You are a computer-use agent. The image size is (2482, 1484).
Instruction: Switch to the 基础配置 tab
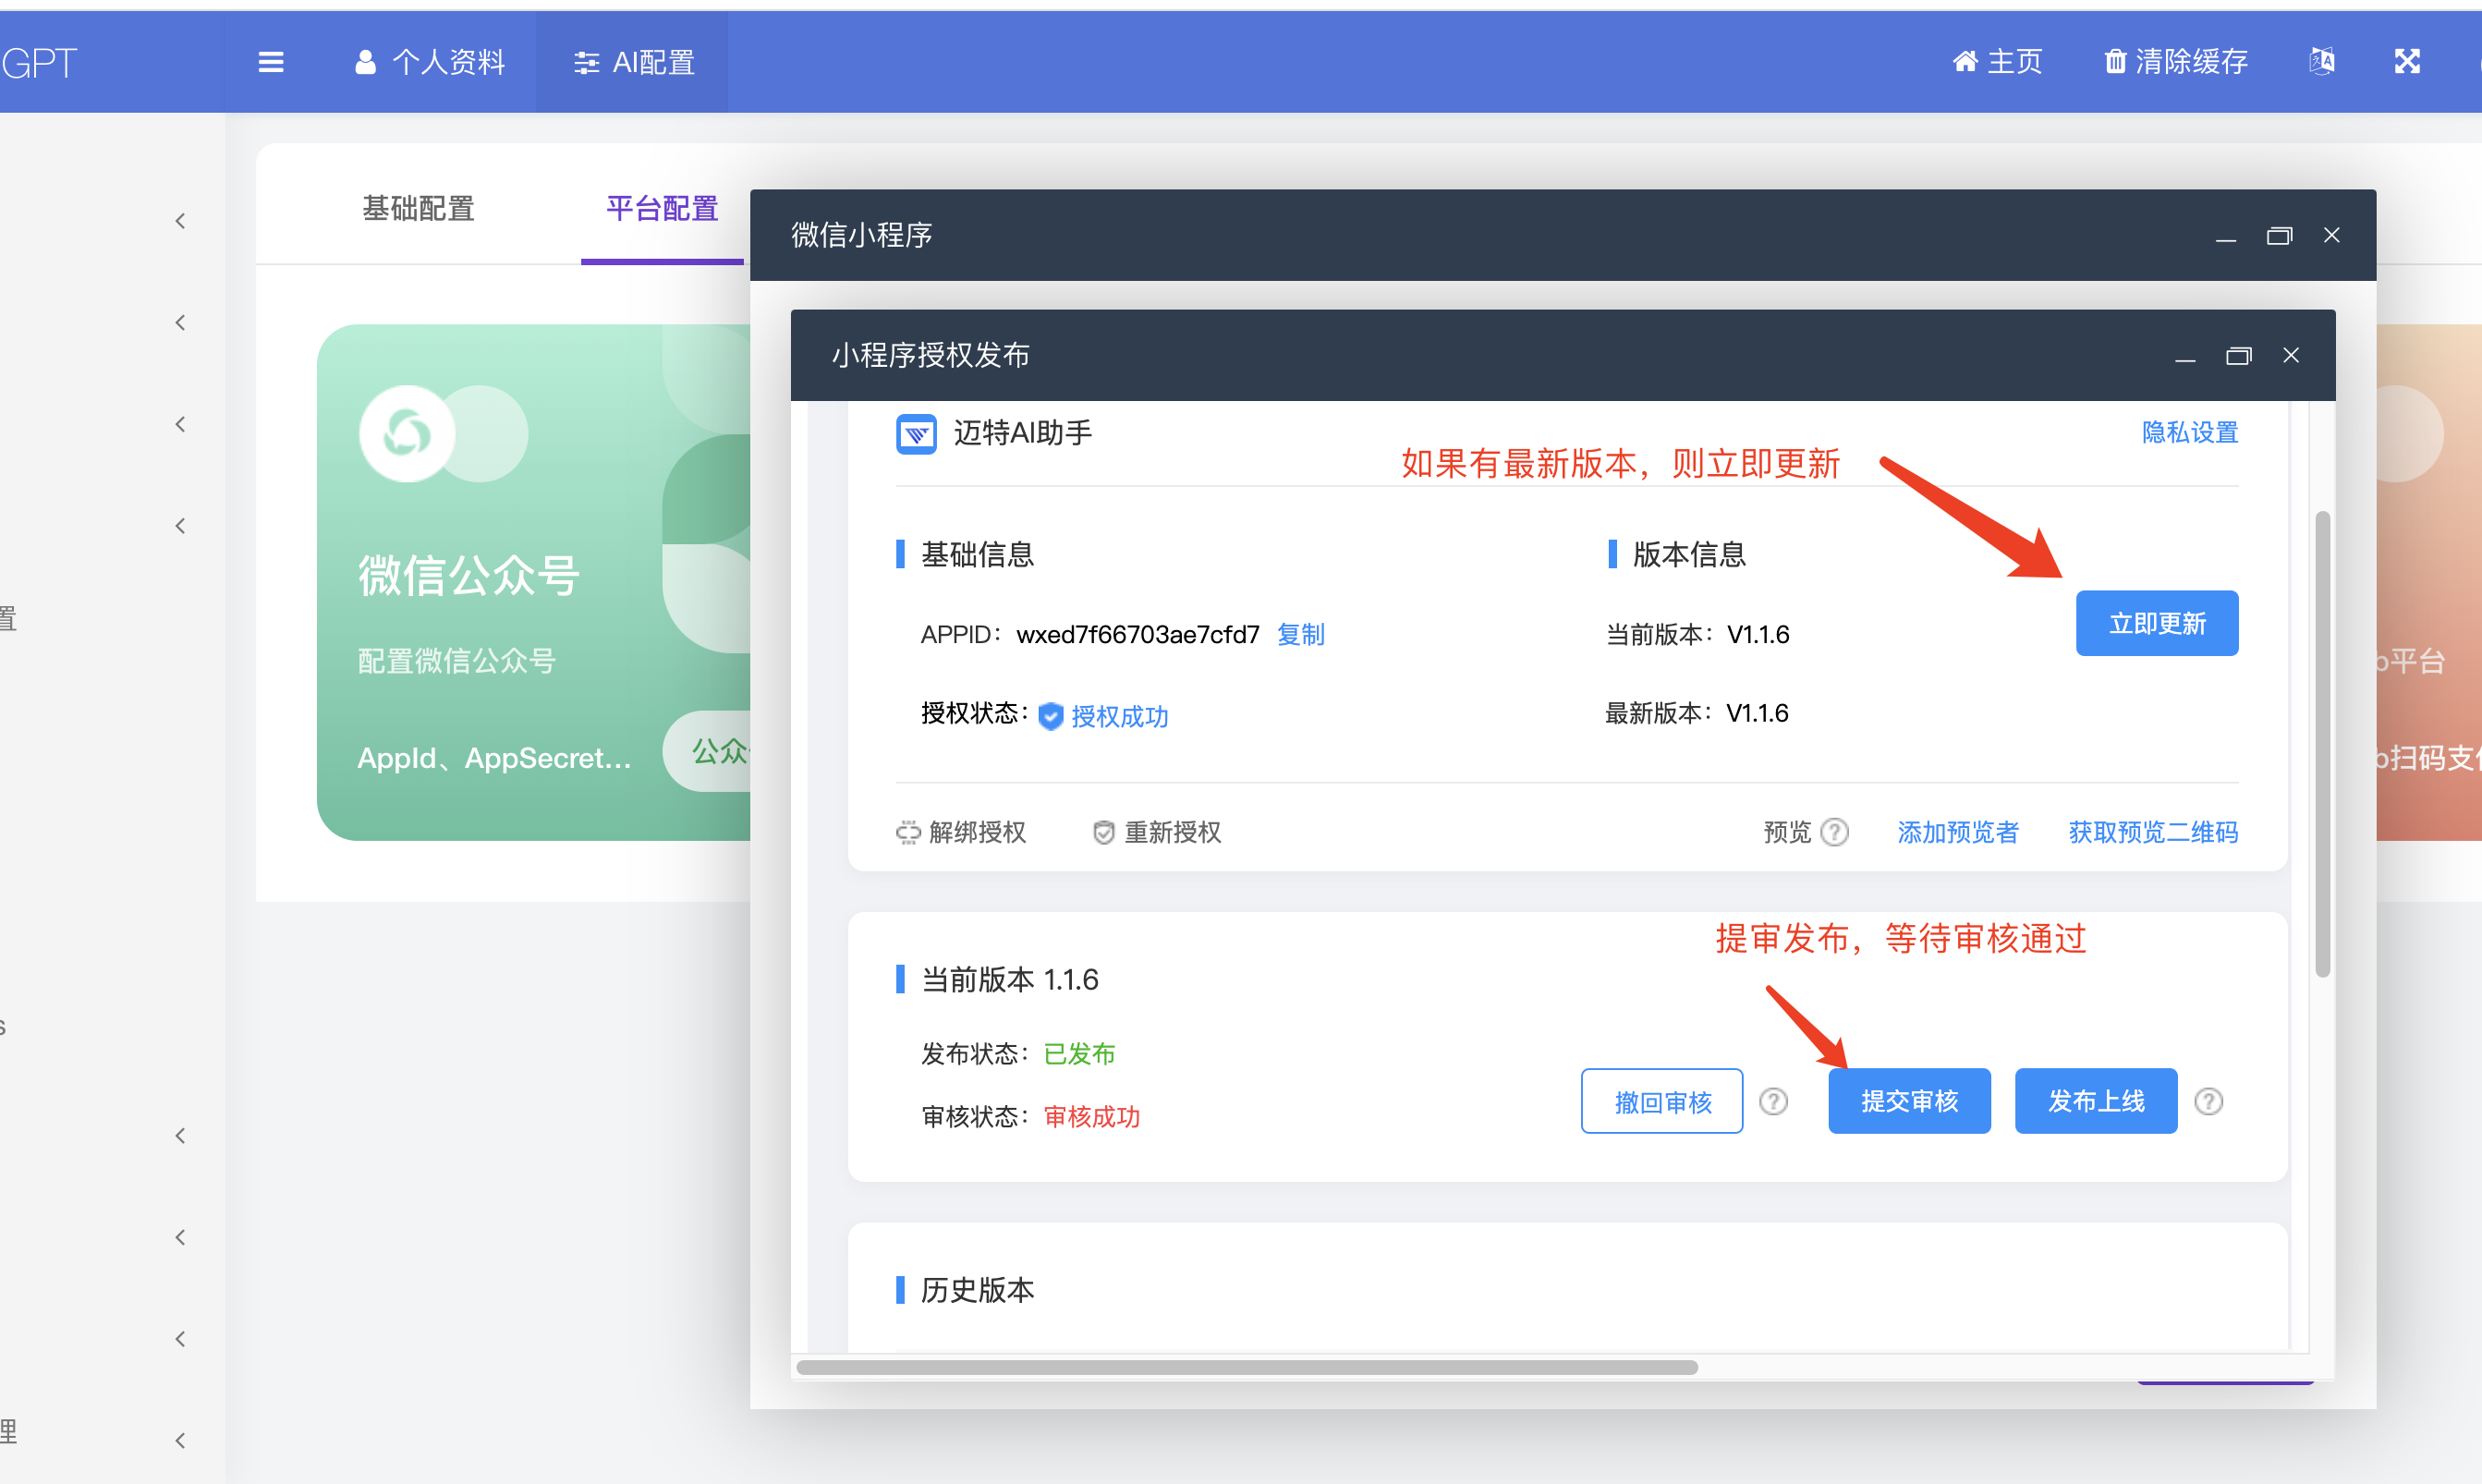coord(418,208)
